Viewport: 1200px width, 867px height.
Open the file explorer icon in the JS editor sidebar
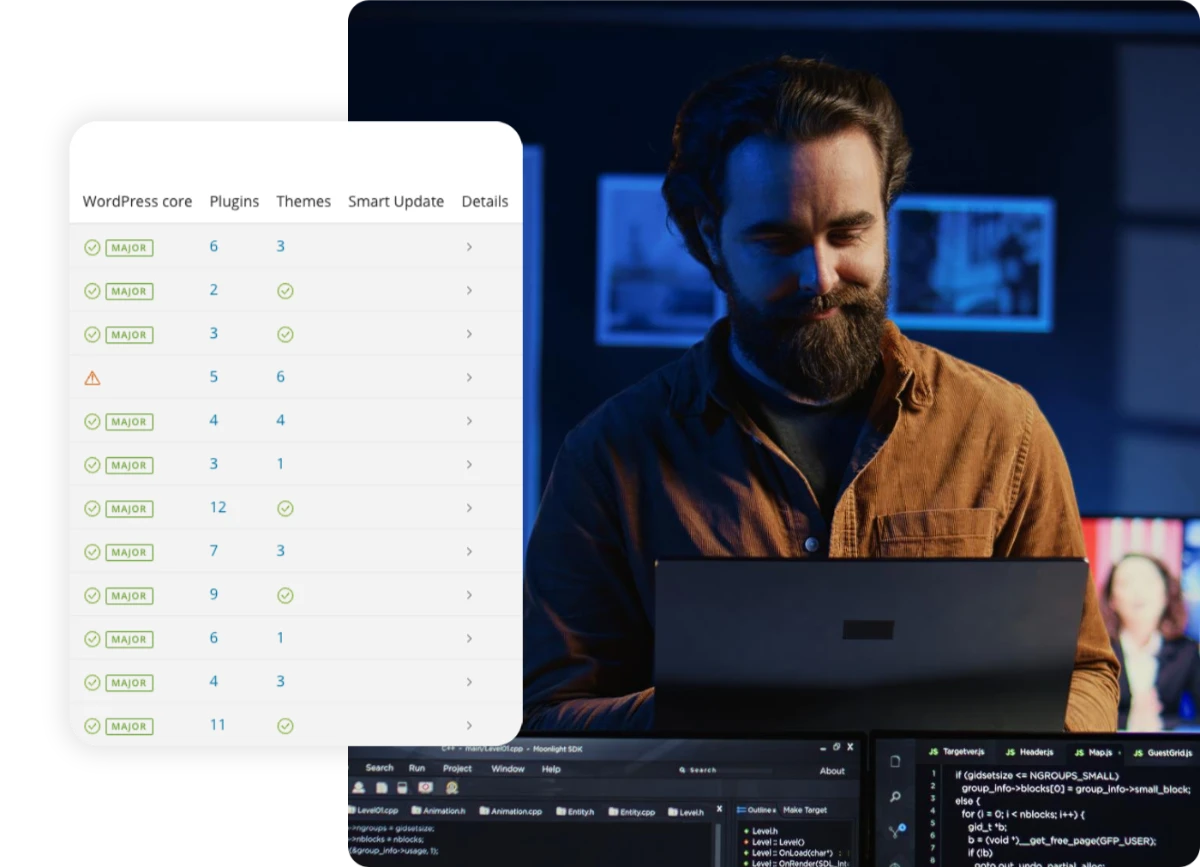[895, 762]
